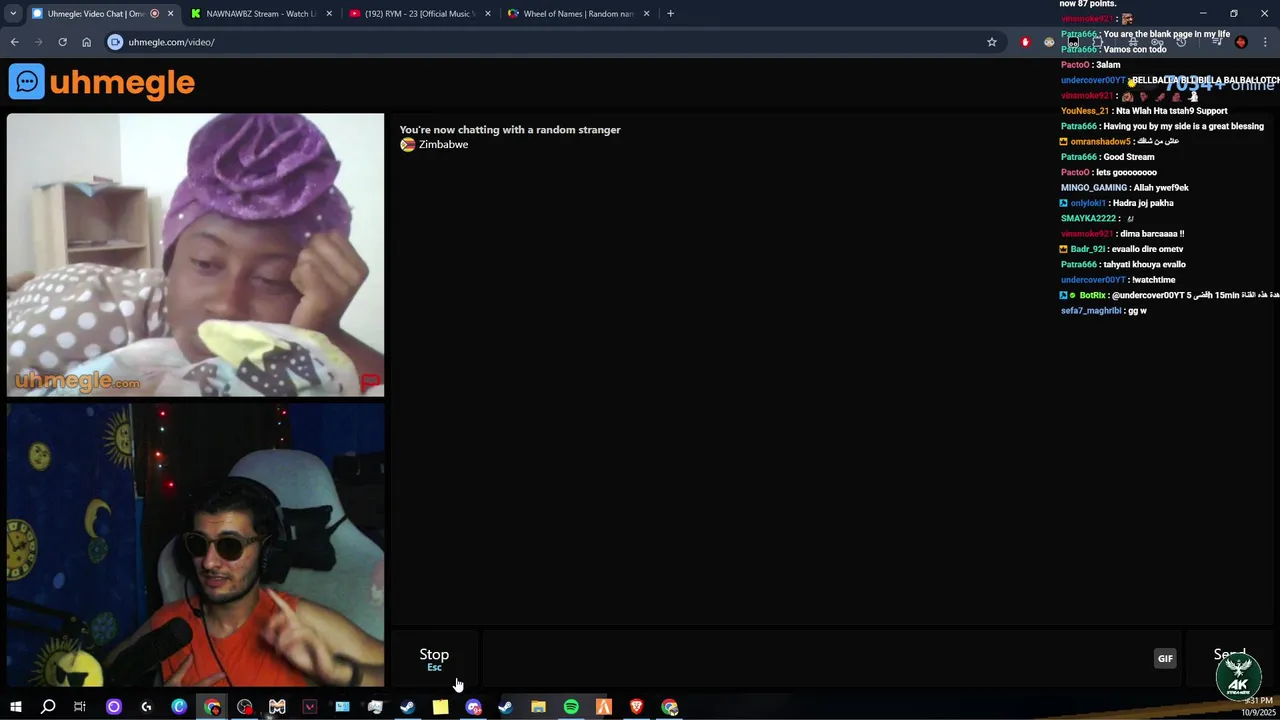Bookmark this page with the star
Viewport: 1280px width, 720px height.
pos(991,42)
